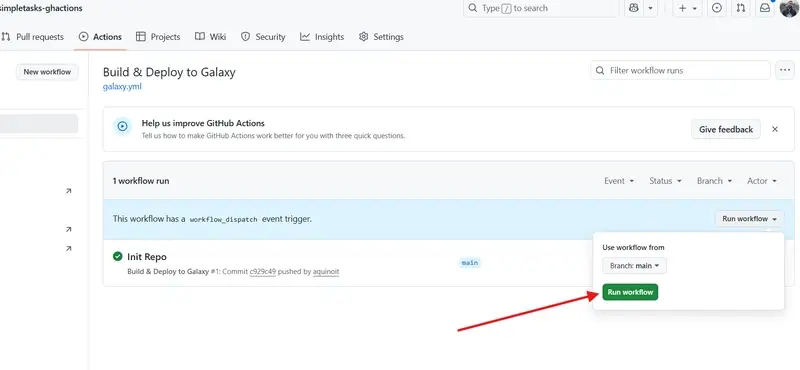The width and height of the screenshot is (800, 370).
Task: Open the three-dot workflow options menu
Action: (785, 70)
